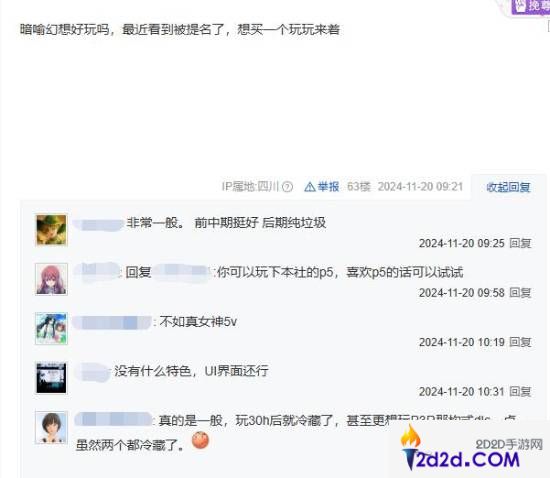Open the green hat avatar profile

click(51, 230)
